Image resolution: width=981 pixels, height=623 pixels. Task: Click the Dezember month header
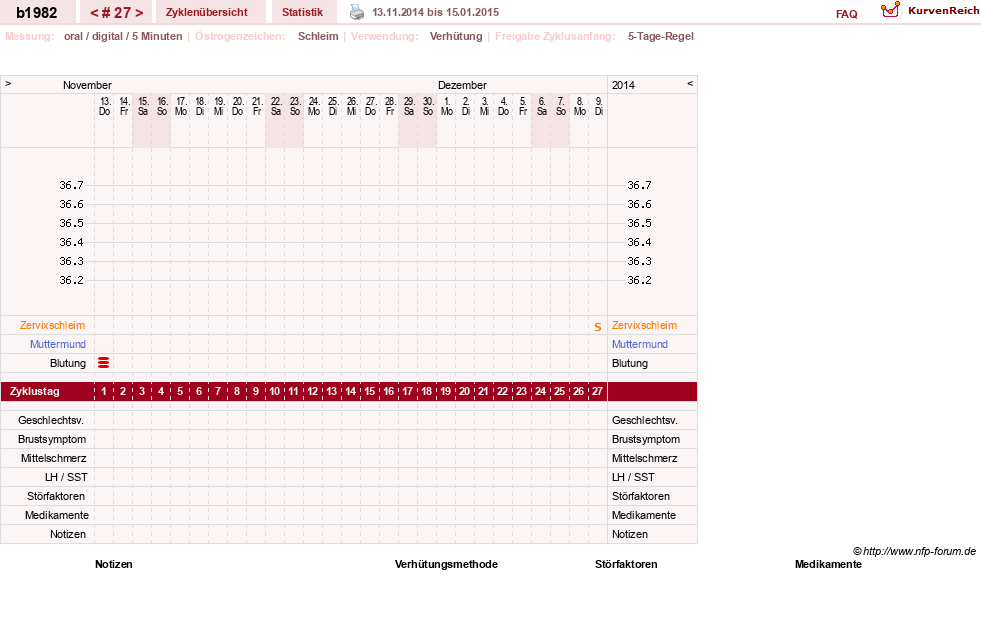coord(462,85)
